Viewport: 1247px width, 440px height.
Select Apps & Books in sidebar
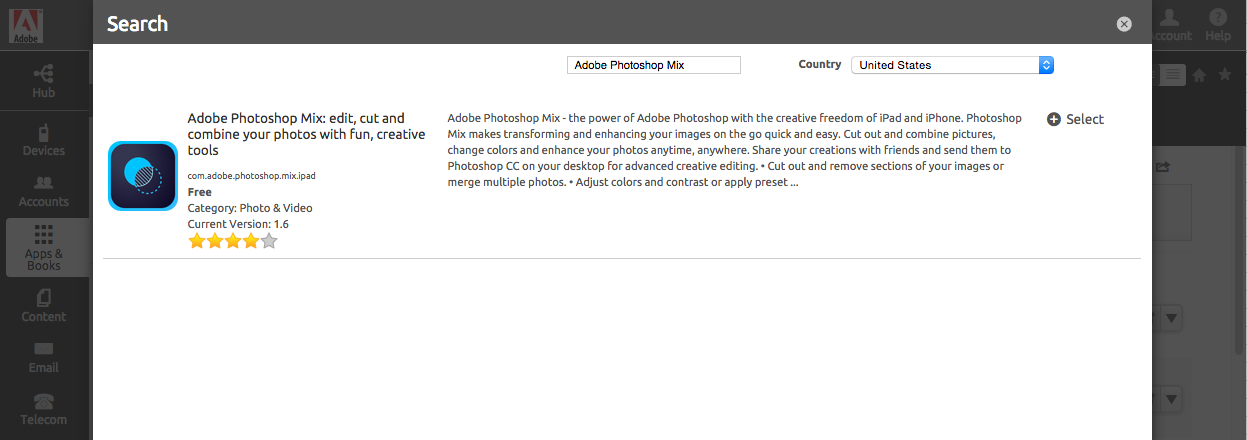43,247
